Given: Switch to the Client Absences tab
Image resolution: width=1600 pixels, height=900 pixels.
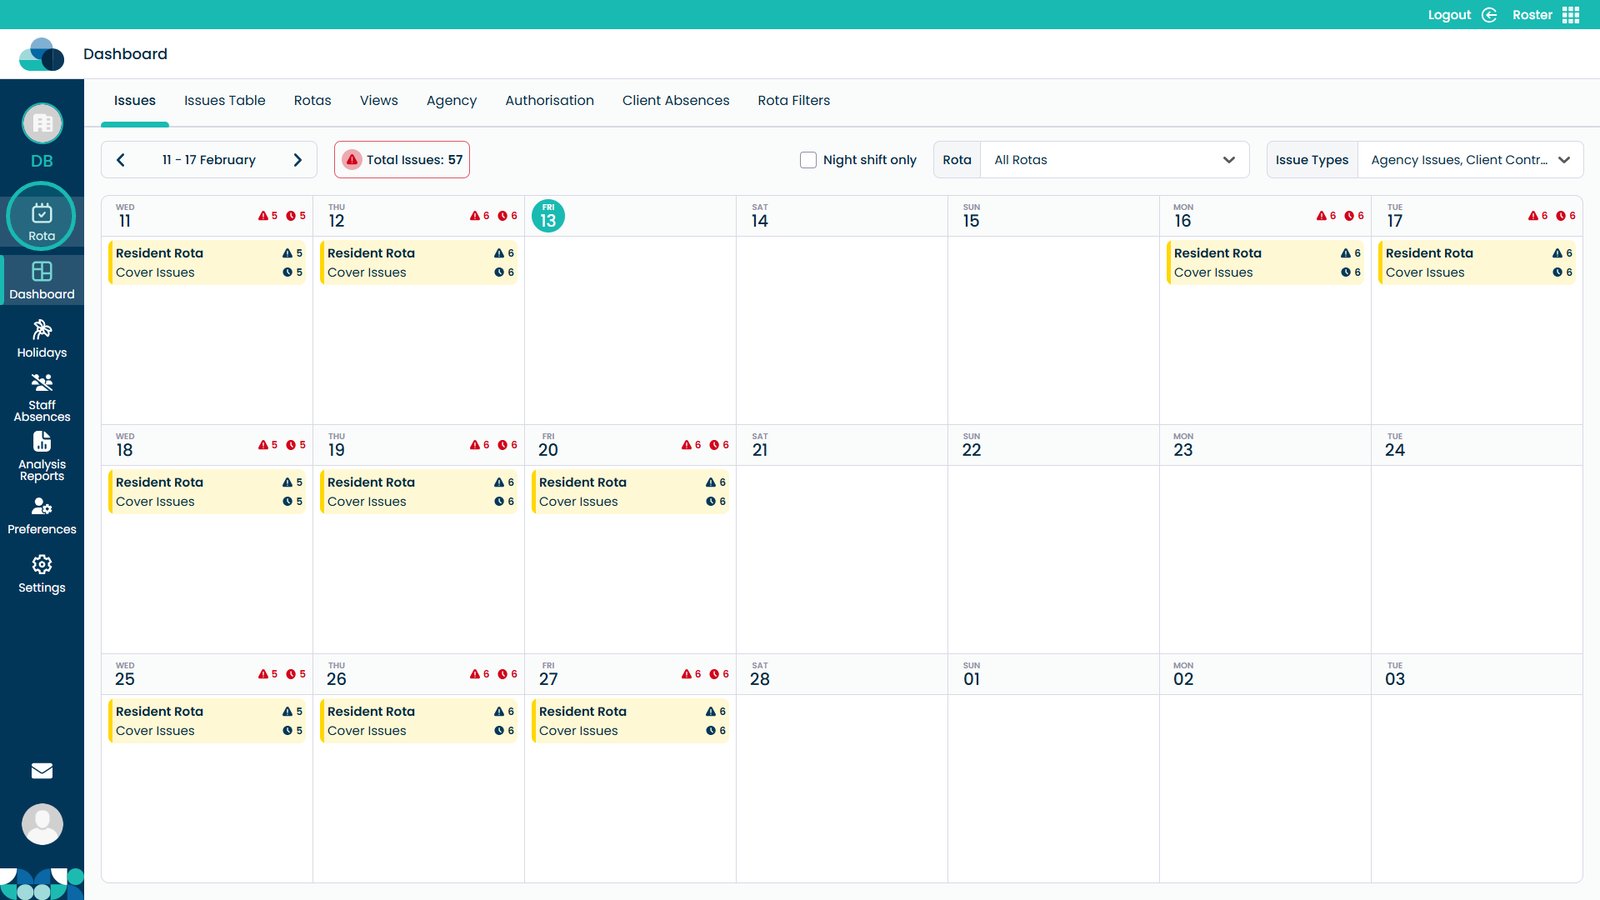Looking at the screenshot, I should tap(676, 101).
